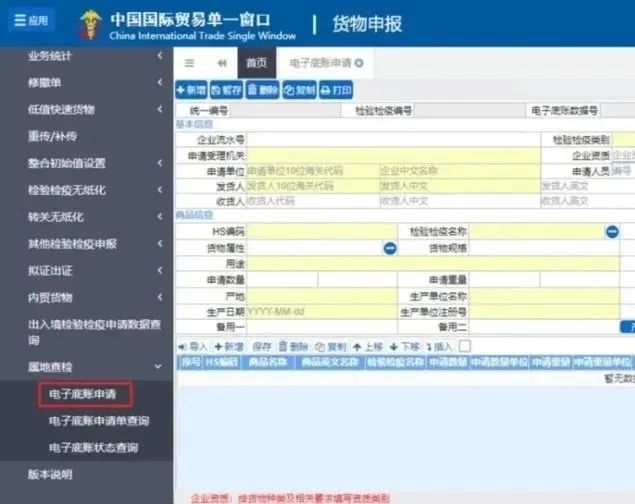Click the 删除 toolbar button at top
The image size is (635, 504).
tap(262, 90)
